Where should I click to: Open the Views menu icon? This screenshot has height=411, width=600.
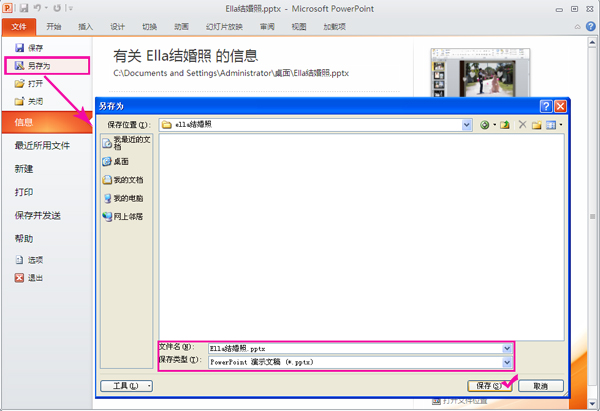coord(551,125)
